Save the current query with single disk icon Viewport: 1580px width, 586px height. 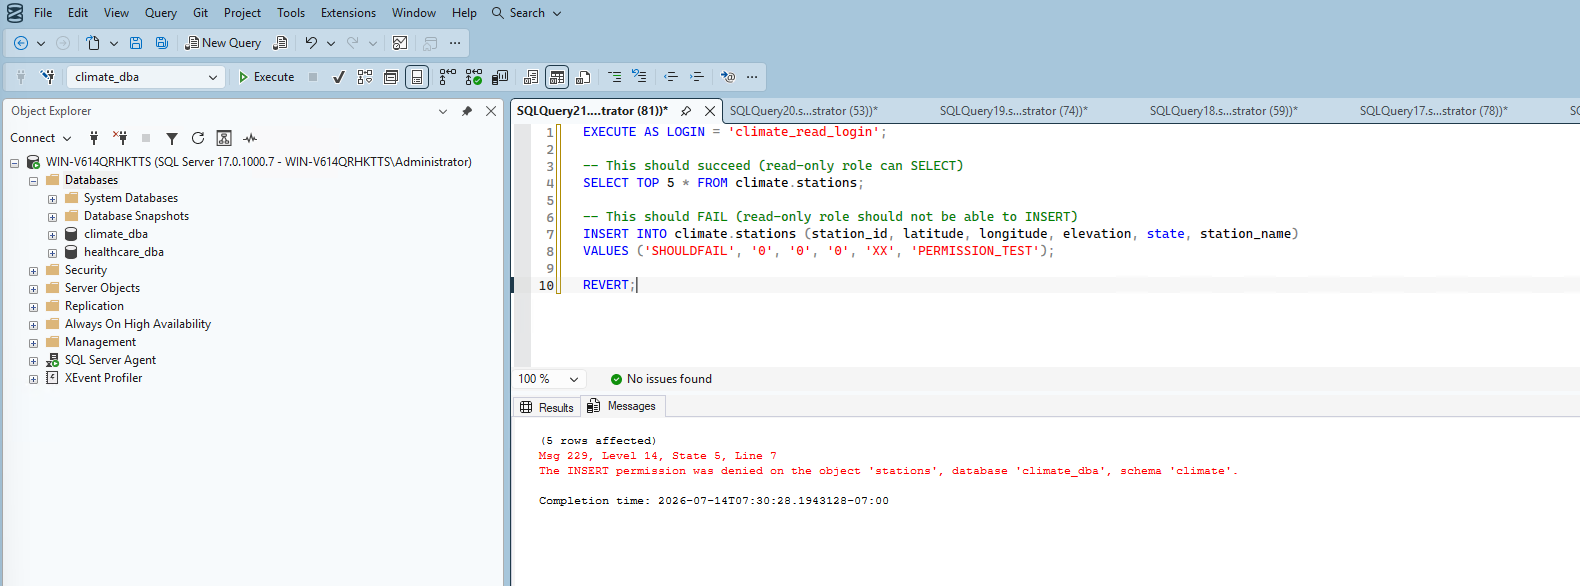(136, 43)
